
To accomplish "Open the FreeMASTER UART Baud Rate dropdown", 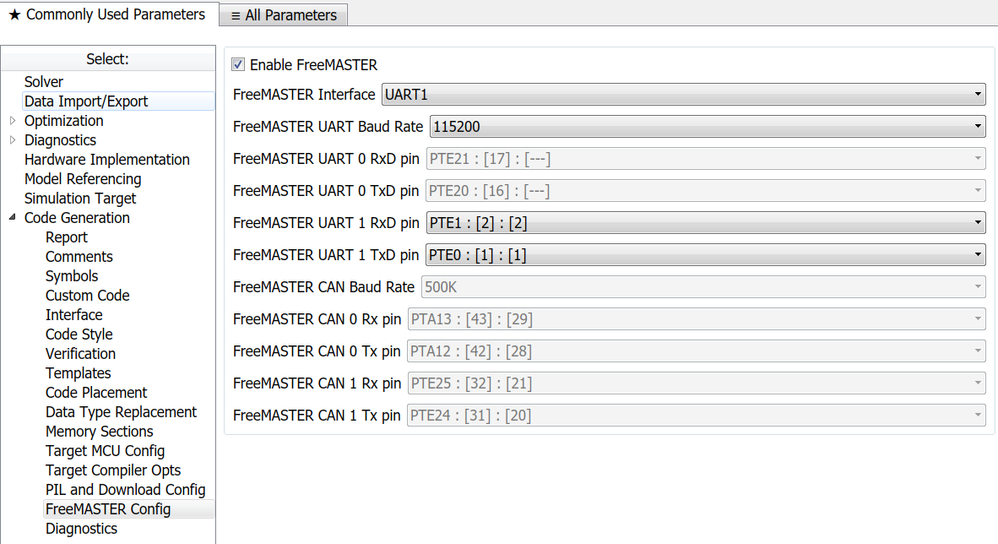I will pyautogui.click(x=707, y=127).
